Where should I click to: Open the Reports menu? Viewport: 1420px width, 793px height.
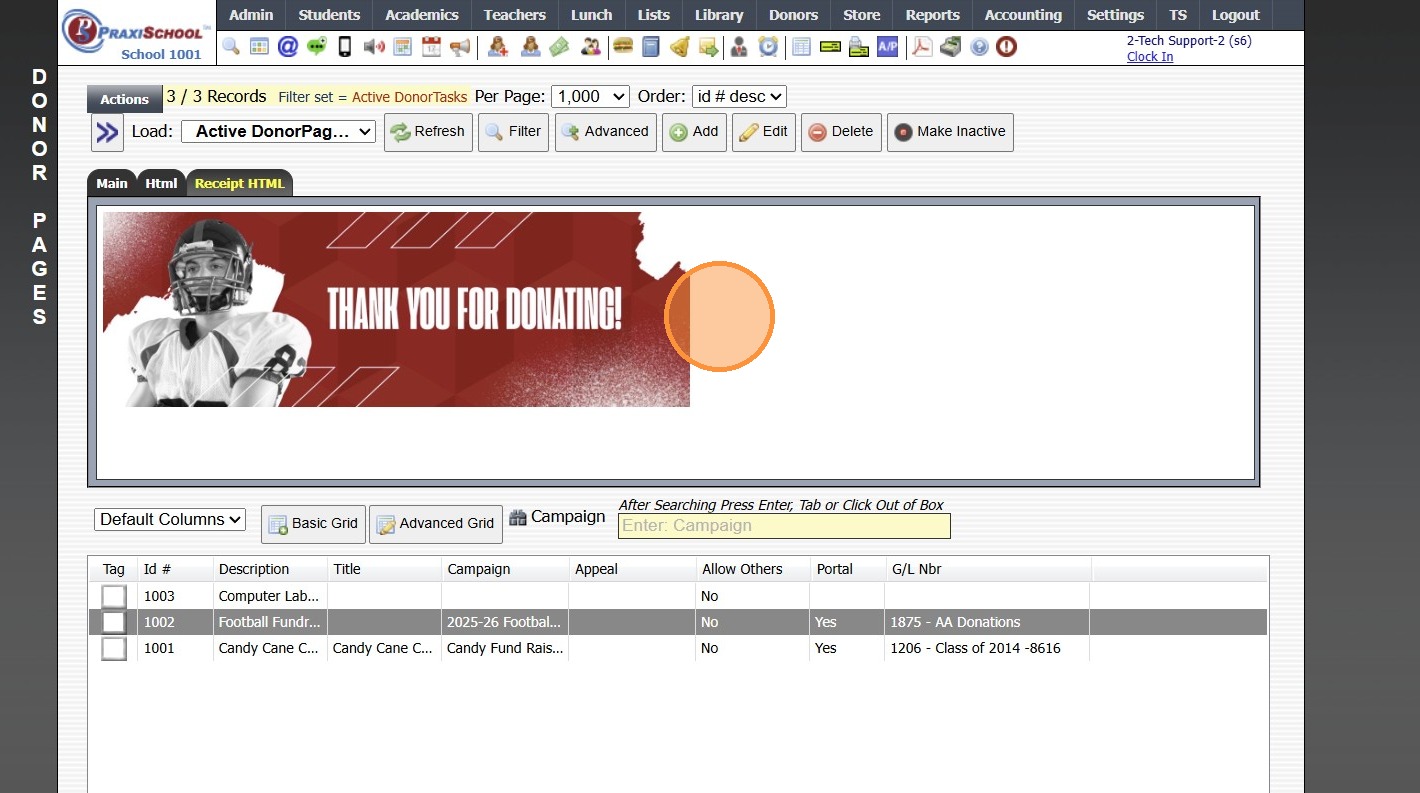(933, 15)
